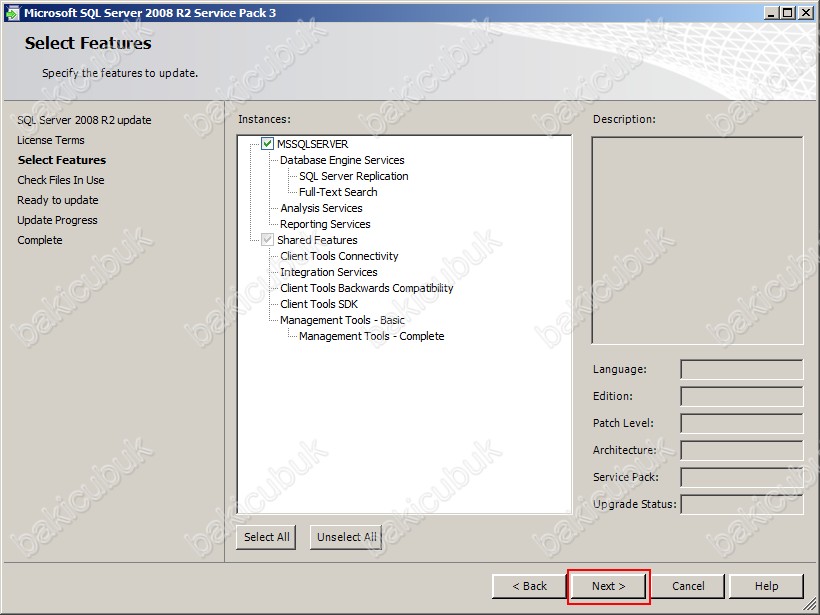Click the Edition field
The width and height of the screenshot is (820, 615).
point(742,396)
